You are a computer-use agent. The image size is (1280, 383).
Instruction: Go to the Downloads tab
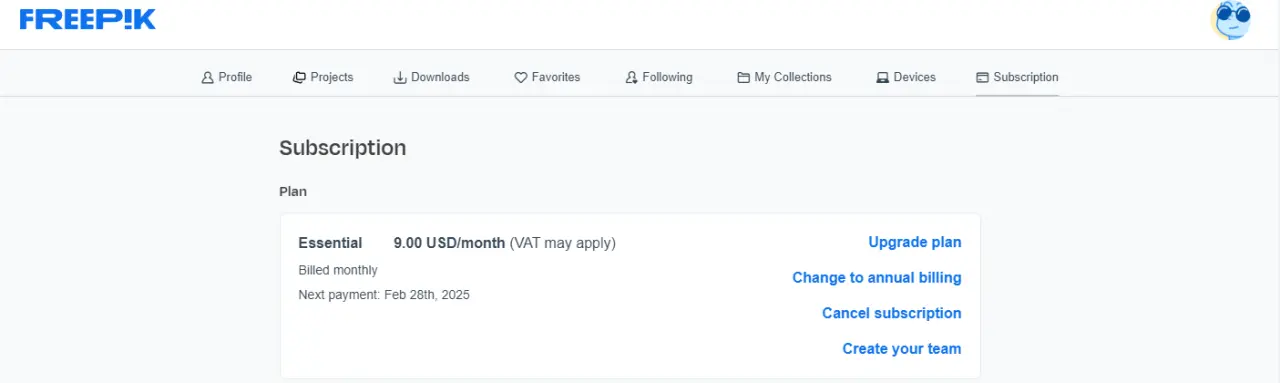[x=431, y=77]
